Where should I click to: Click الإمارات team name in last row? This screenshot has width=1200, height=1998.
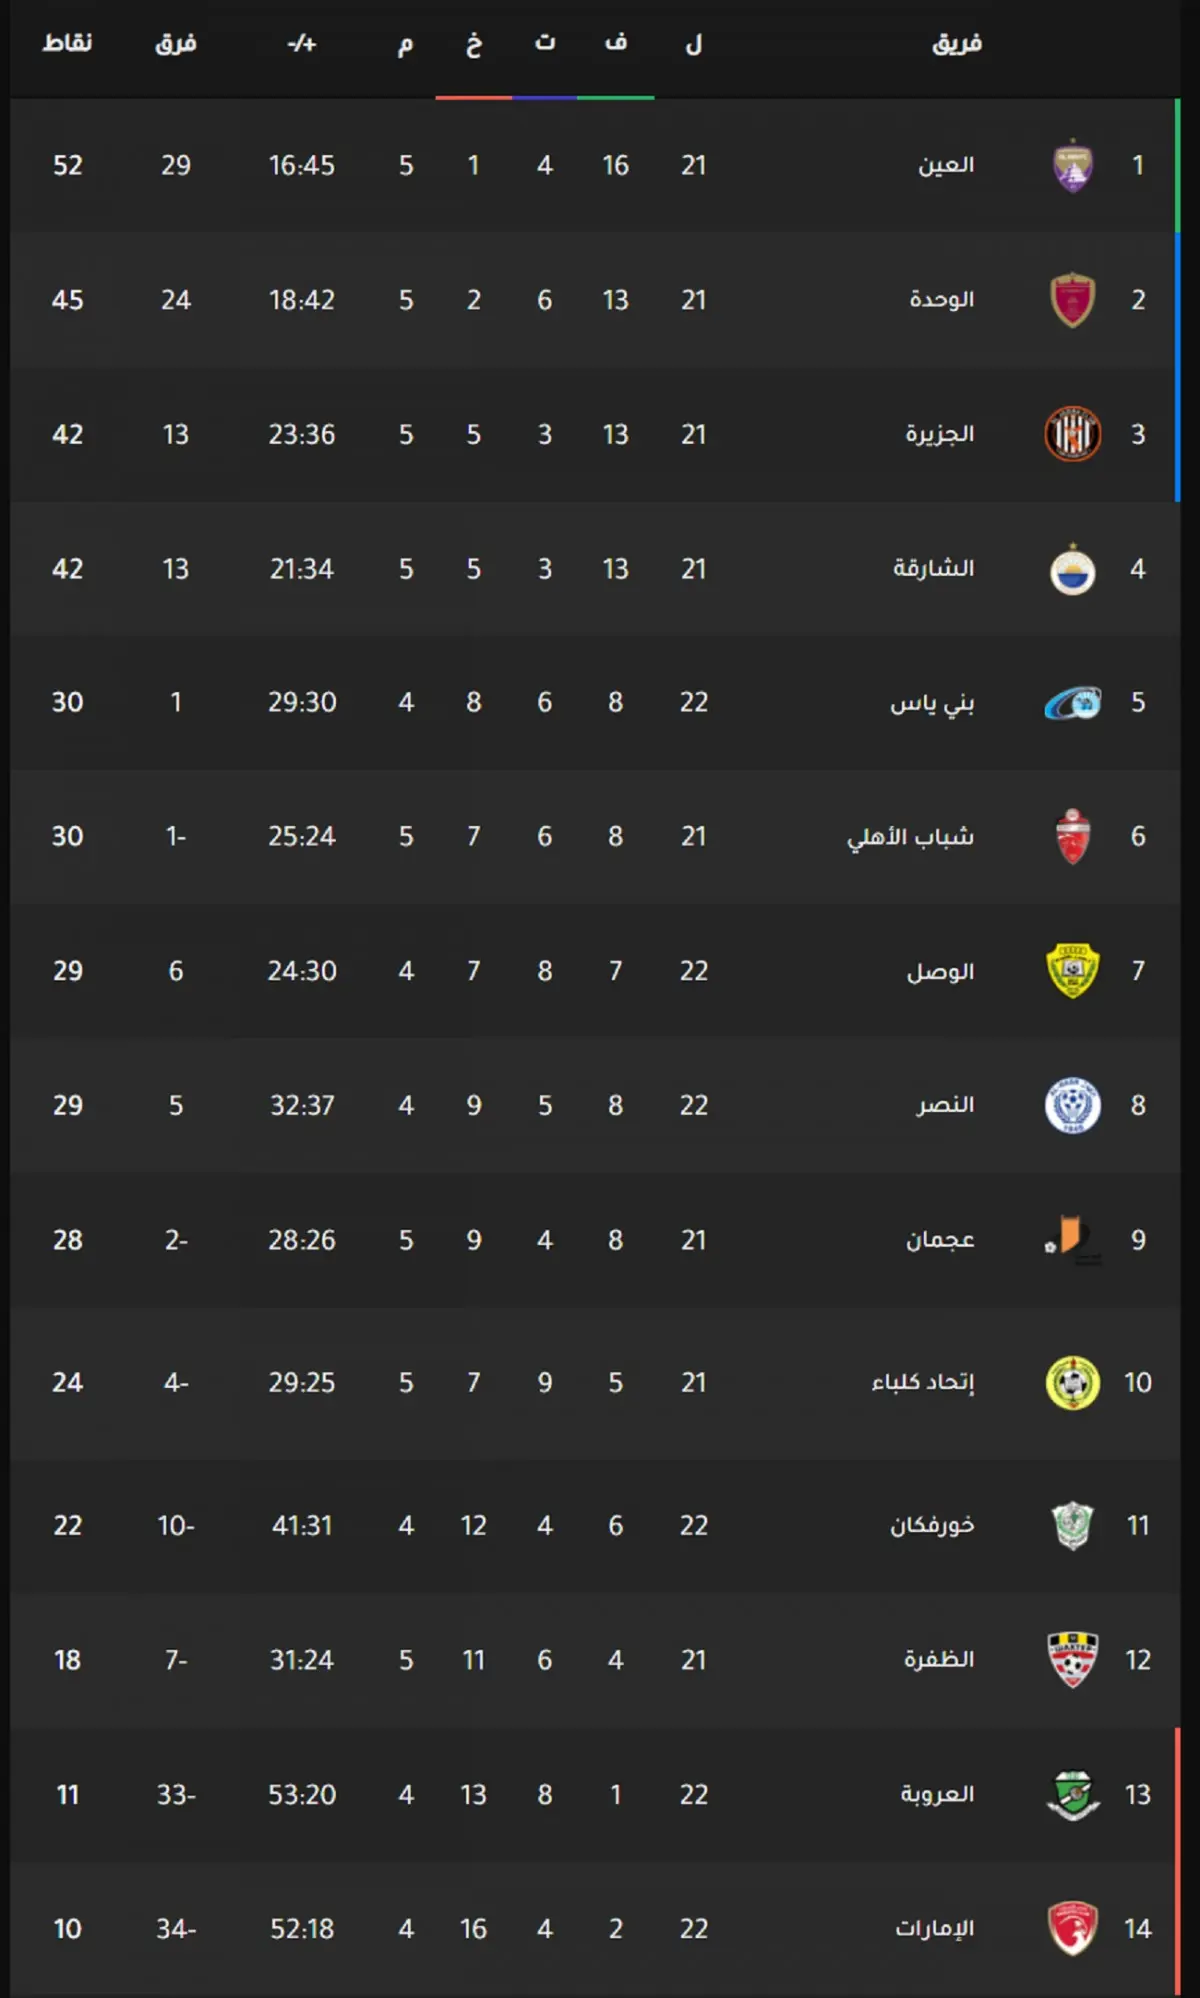click(x=934, y=1928)
